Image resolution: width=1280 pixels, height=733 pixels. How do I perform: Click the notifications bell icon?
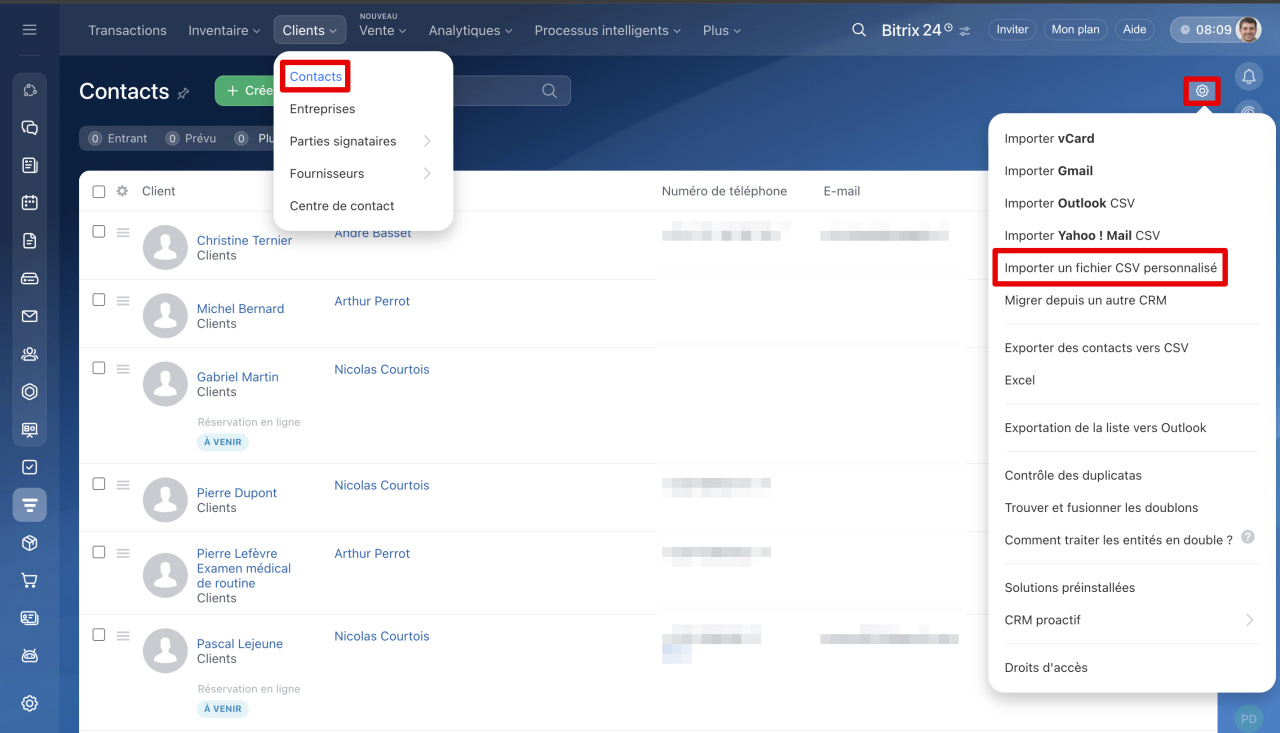(1248, 77)
